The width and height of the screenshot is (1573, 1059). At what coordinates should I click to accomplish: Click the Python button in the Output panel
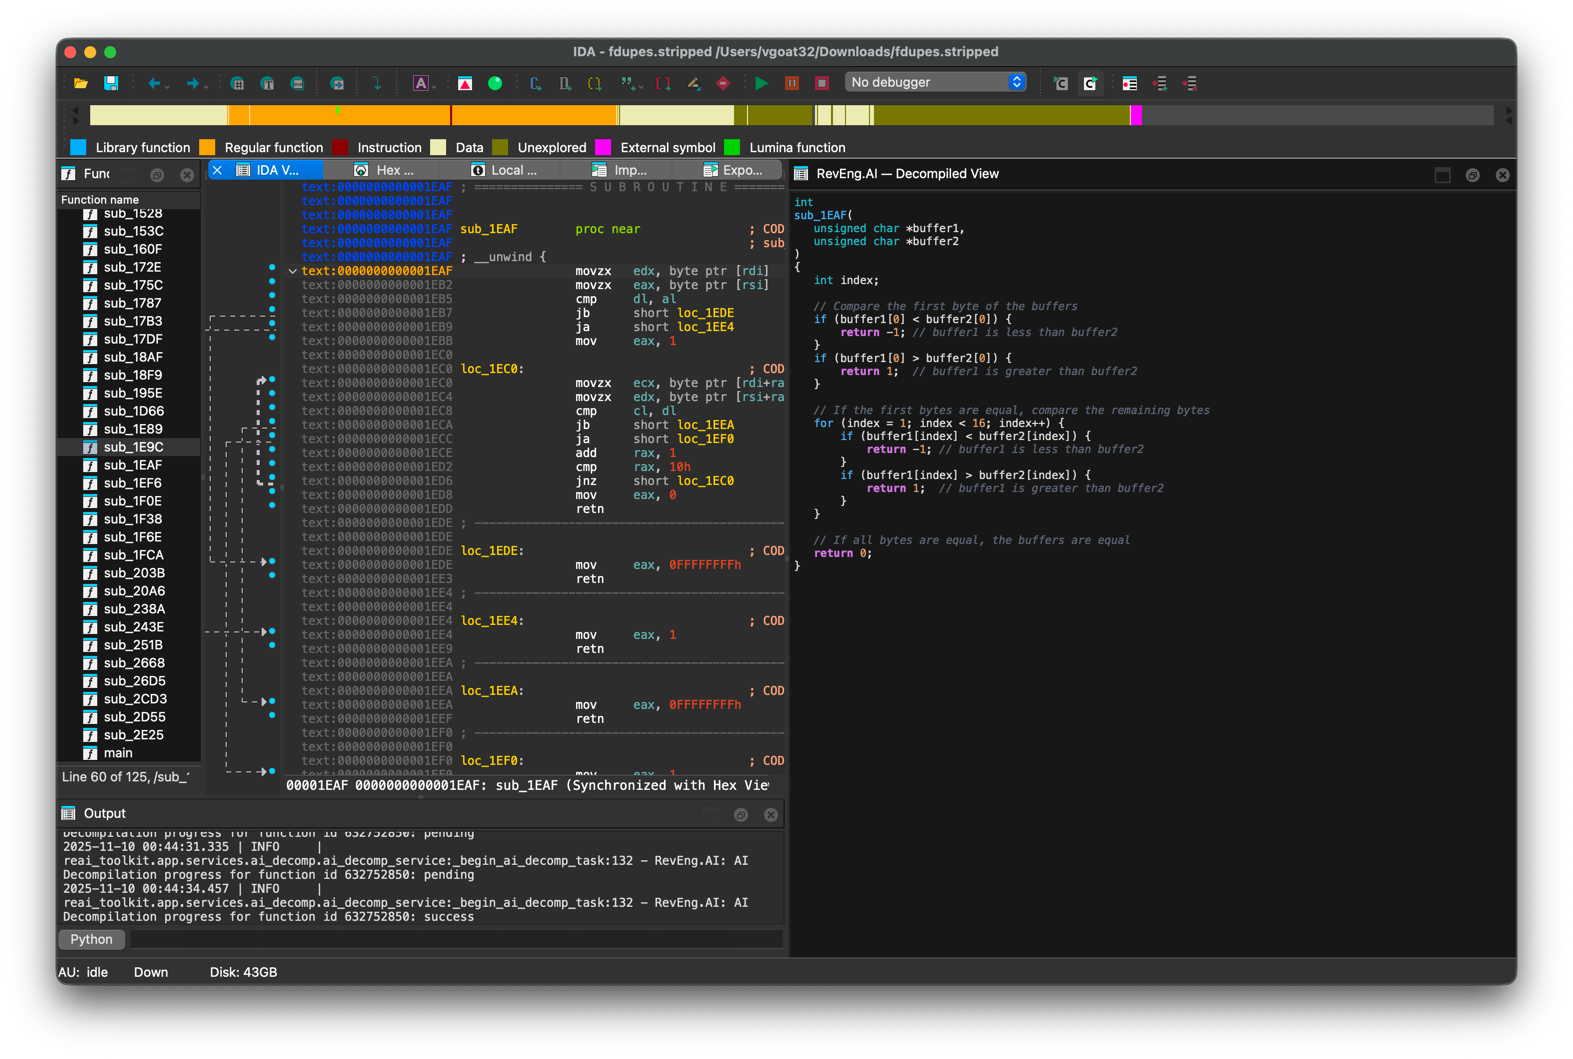point(92,939)
